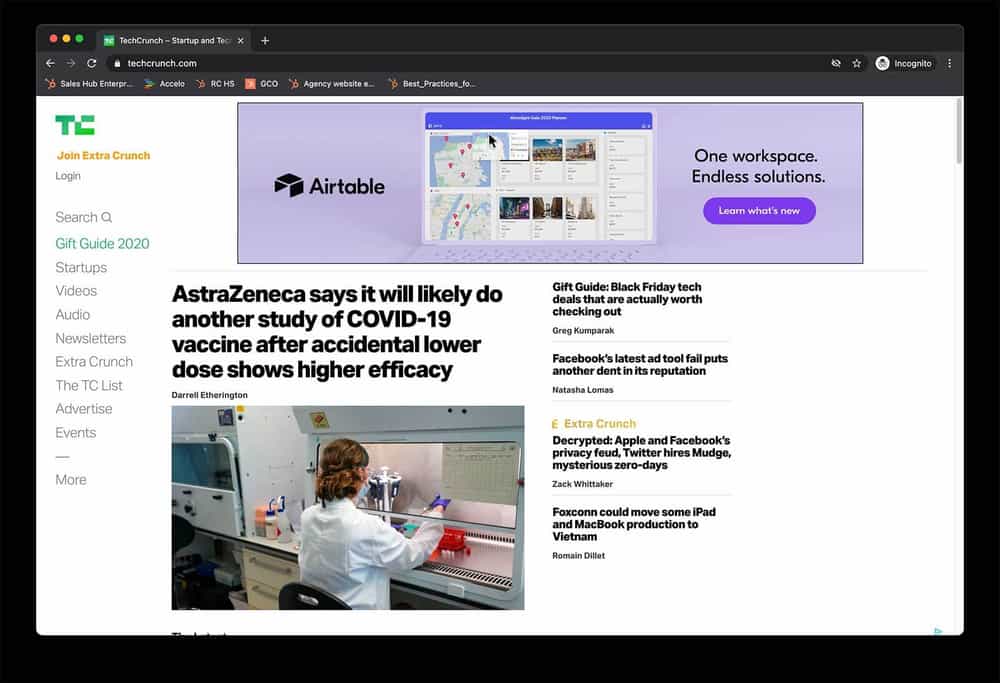
Task: Select Extra Crunch in sidebar menu
Action: (x=94, y=362)
